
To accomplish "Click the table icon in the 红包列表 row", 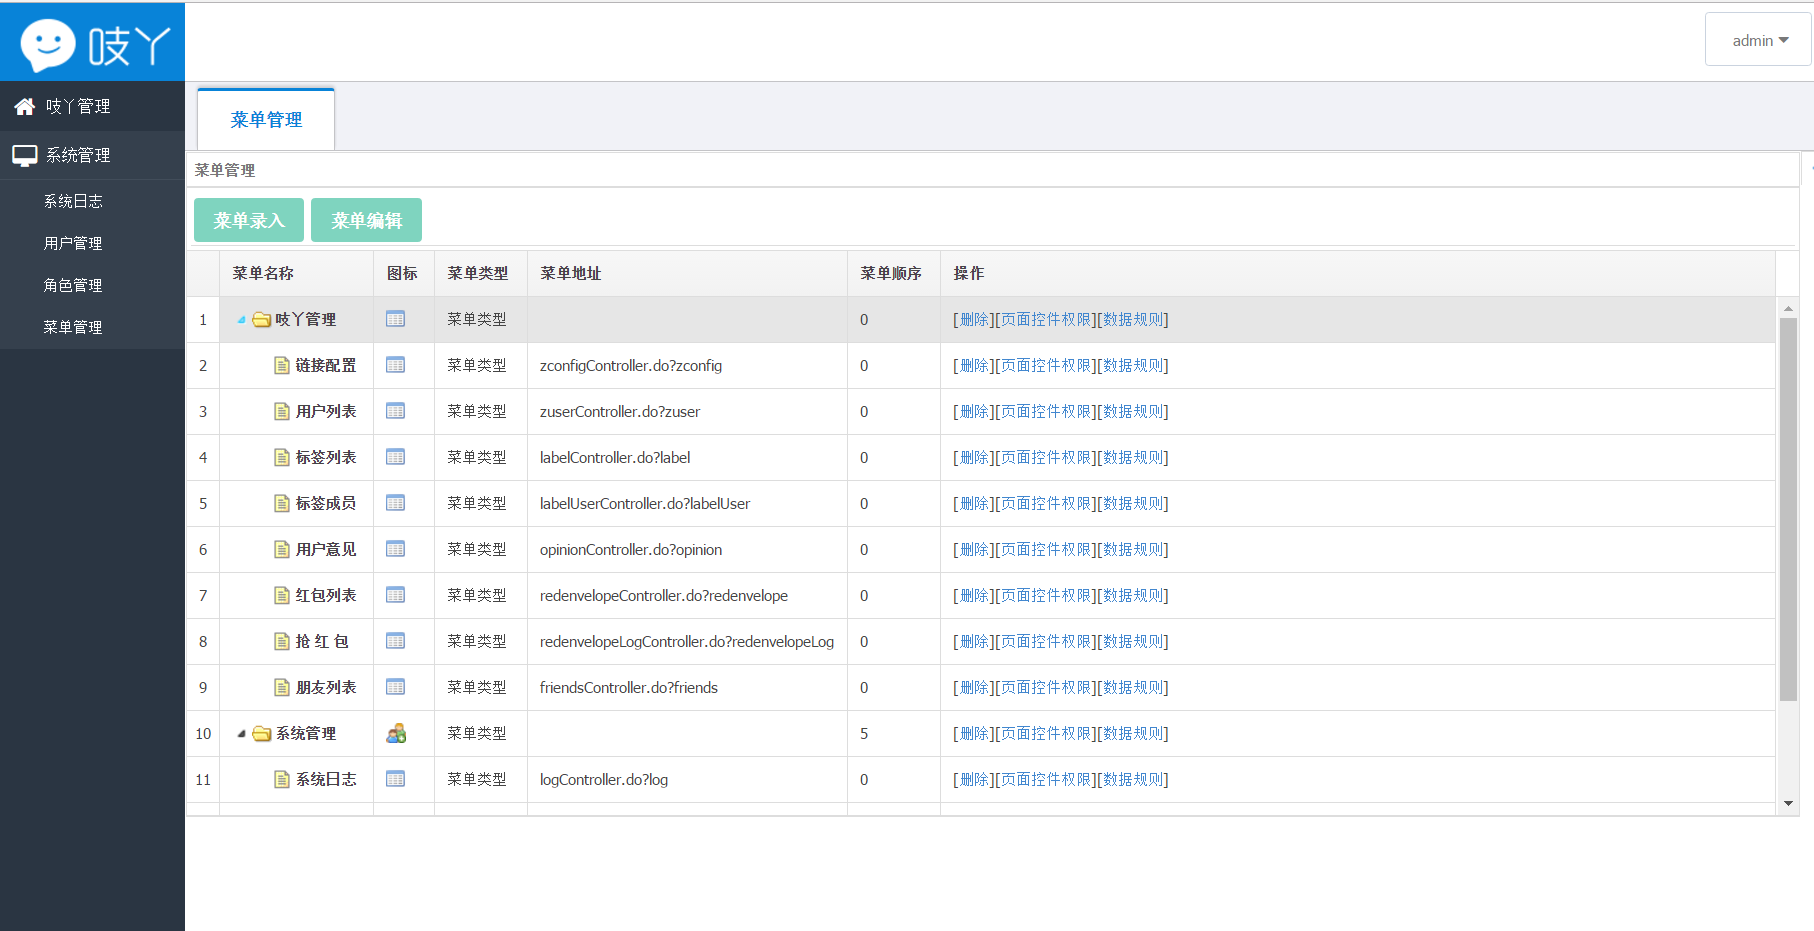I will [396, 596].
